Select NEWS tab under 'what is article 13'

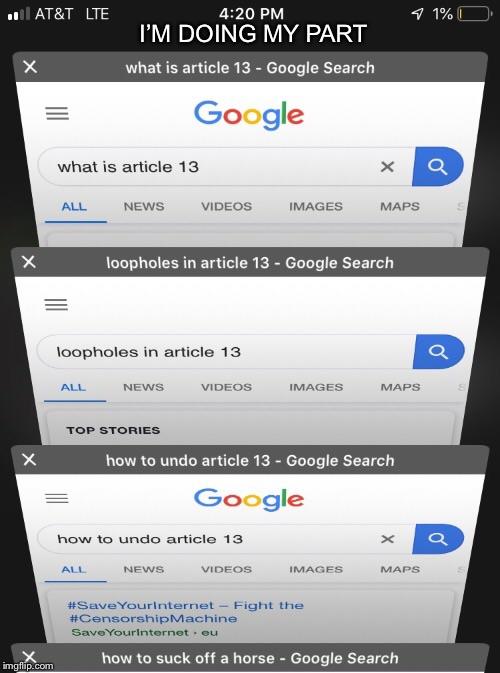[144, 206]
